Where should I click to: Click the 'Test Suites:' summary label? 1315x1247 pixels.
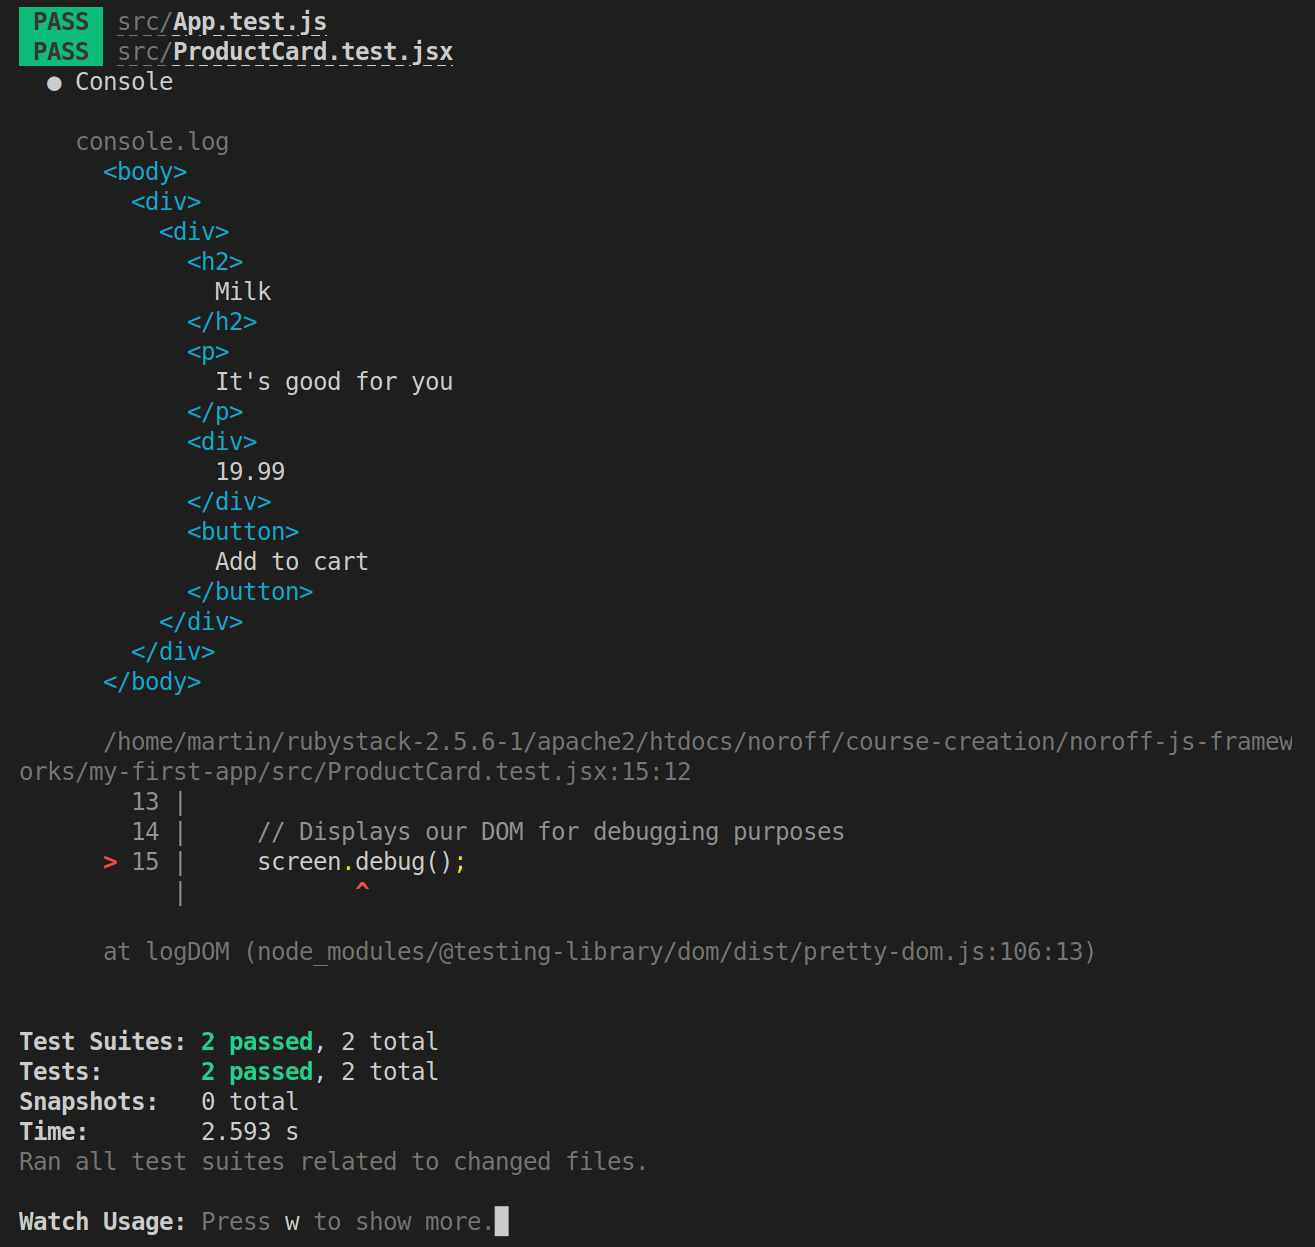(x=102, y=1042)
